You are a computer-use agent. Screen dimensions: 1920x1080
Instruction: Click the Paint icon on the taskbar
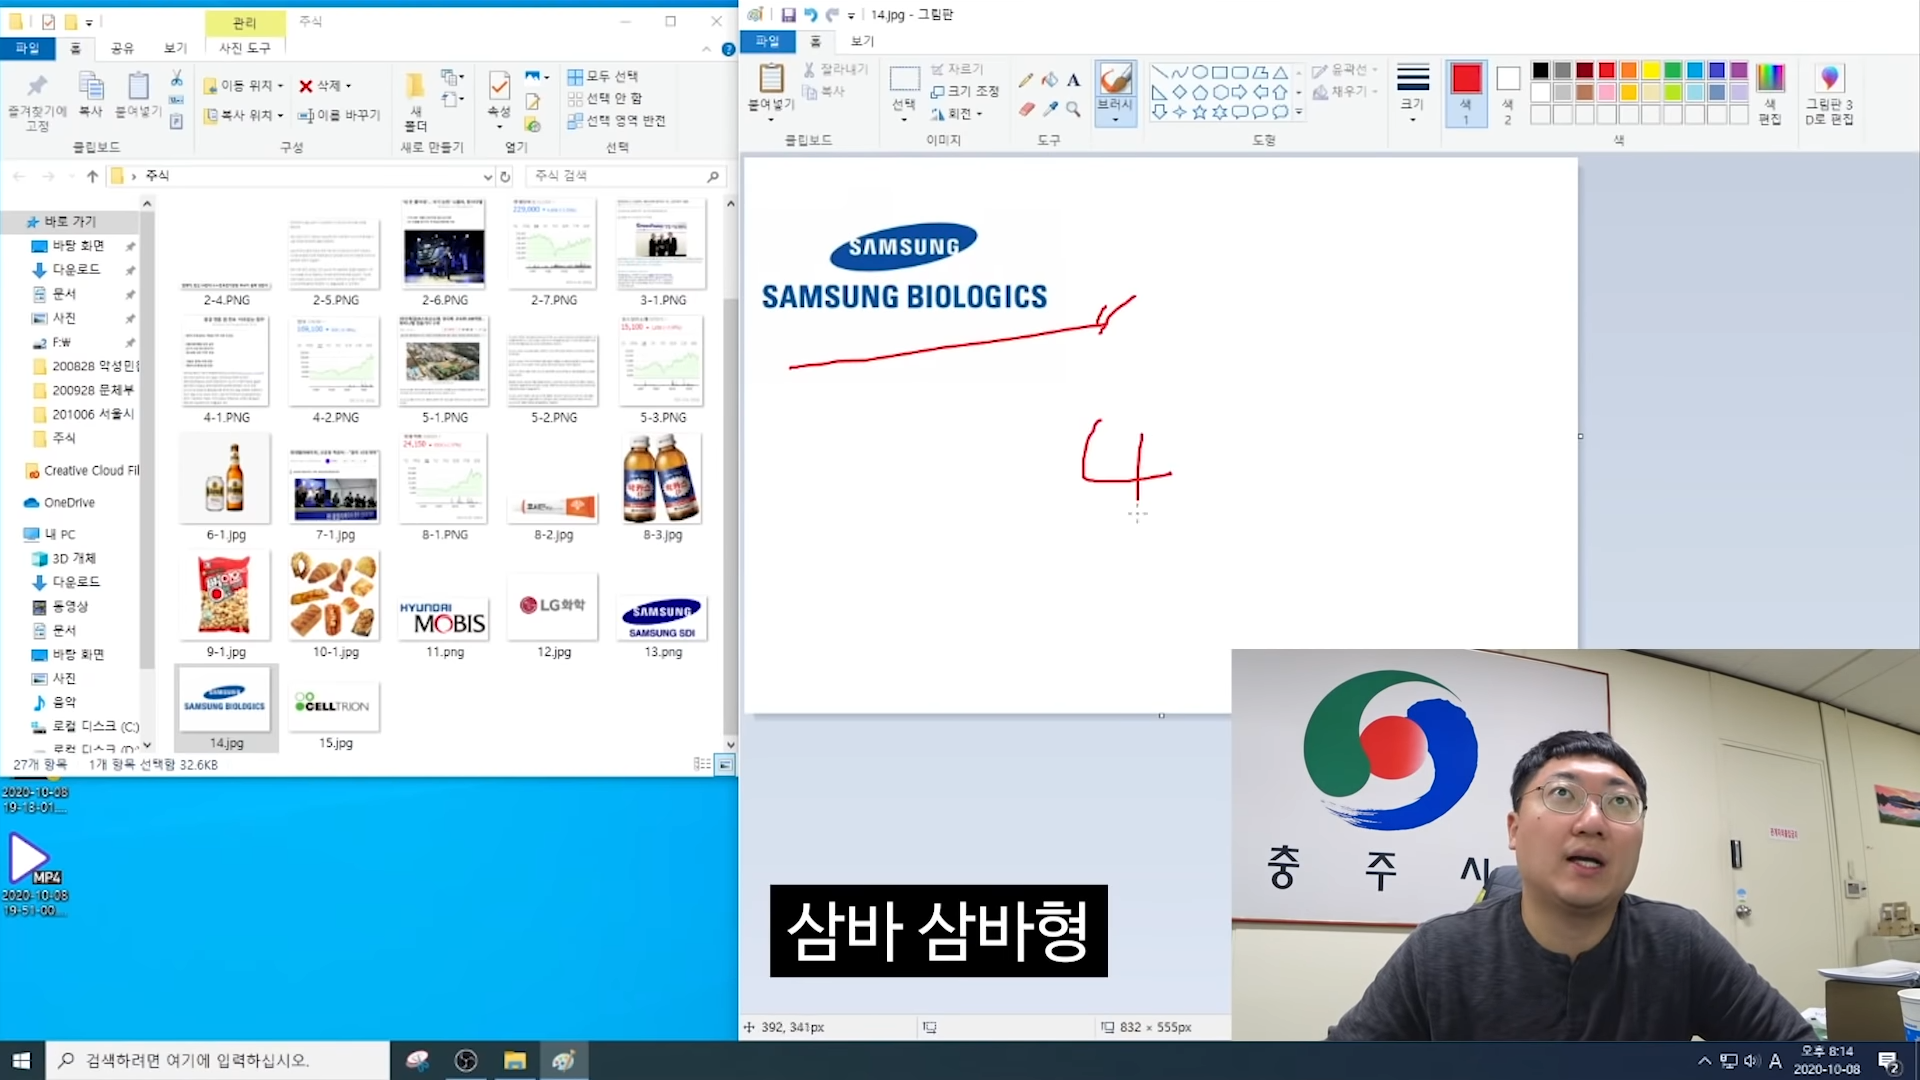tap(564, 1060)
